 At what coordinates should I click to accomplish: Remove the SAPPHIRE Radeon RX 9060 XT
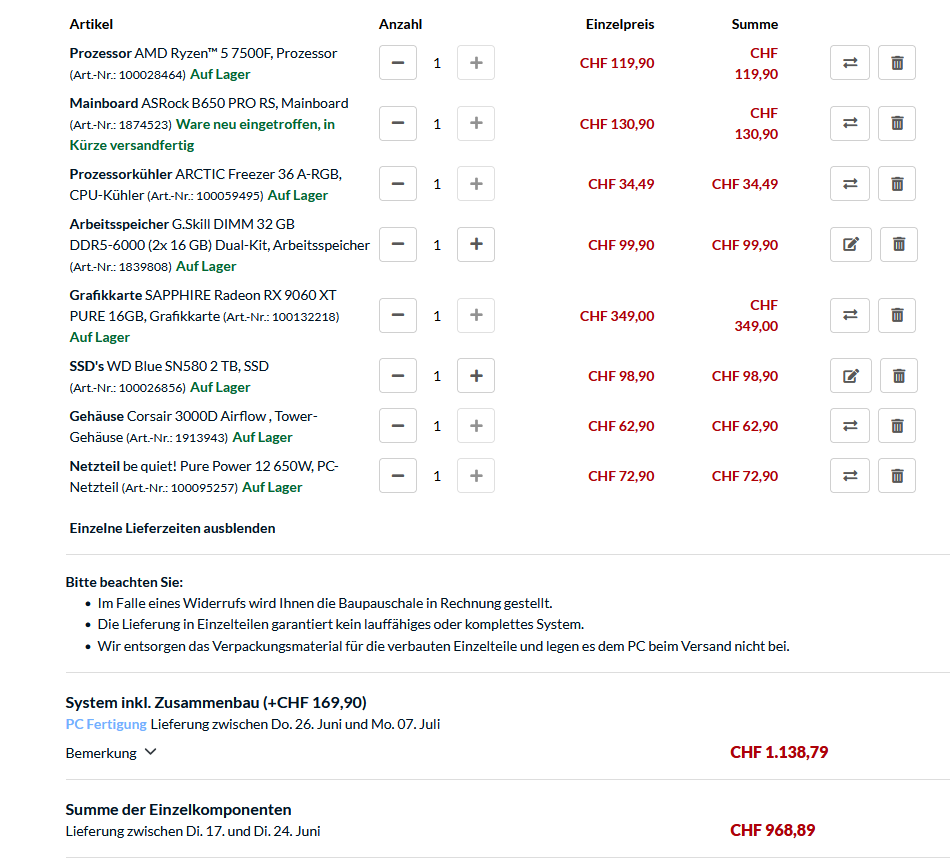point(897,315)
